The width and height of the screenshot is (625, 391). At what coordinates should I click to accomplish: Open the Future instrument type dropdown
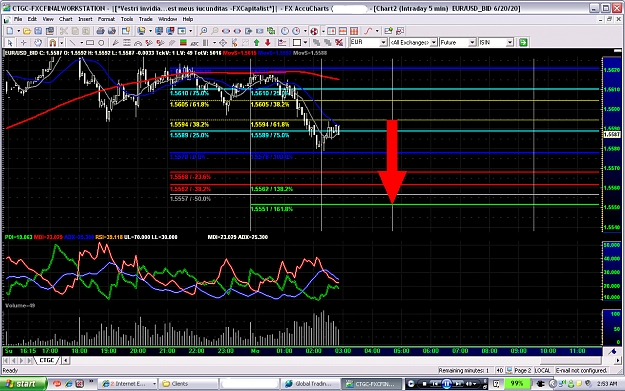(x=472, y=42)
